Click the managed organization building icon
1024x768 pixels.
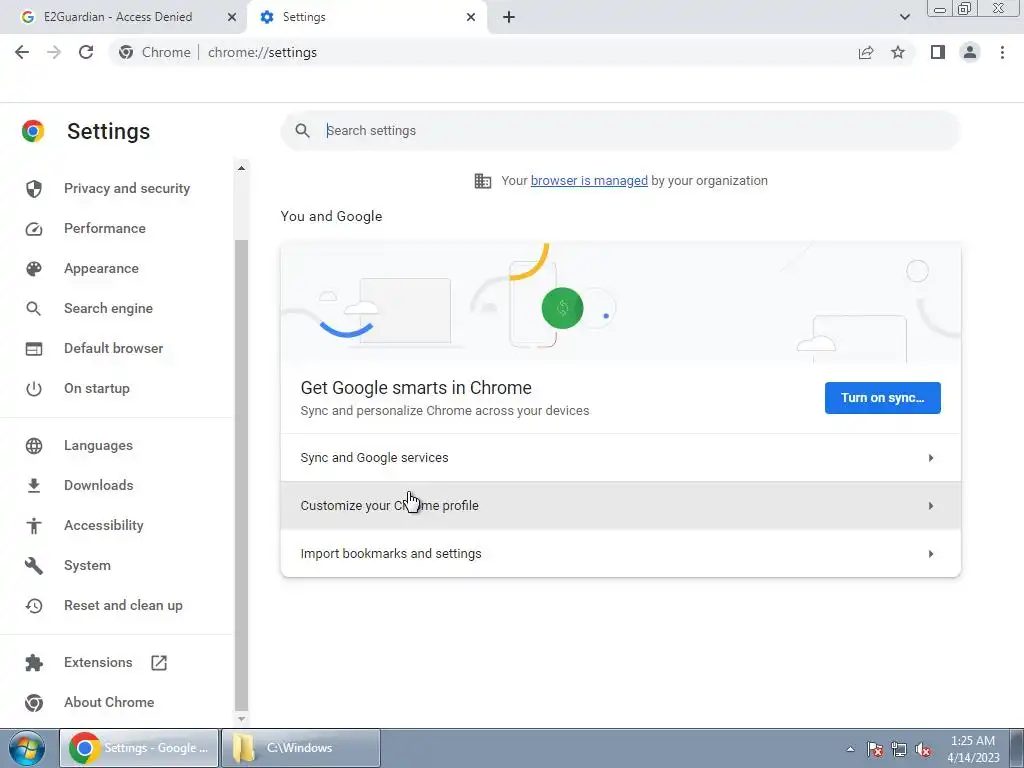tap(483, 181)
